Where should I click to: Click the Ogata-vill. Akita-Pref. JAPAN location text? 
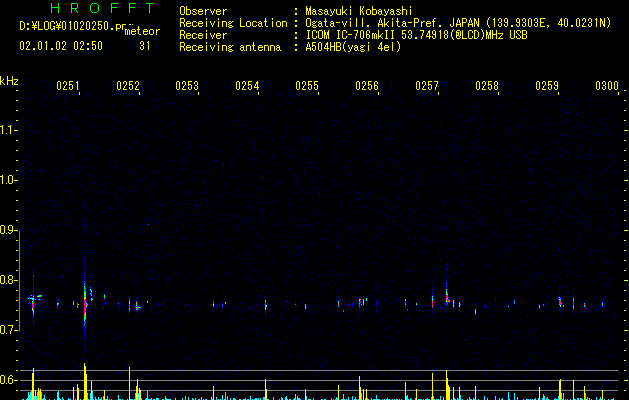pos(458,23)
